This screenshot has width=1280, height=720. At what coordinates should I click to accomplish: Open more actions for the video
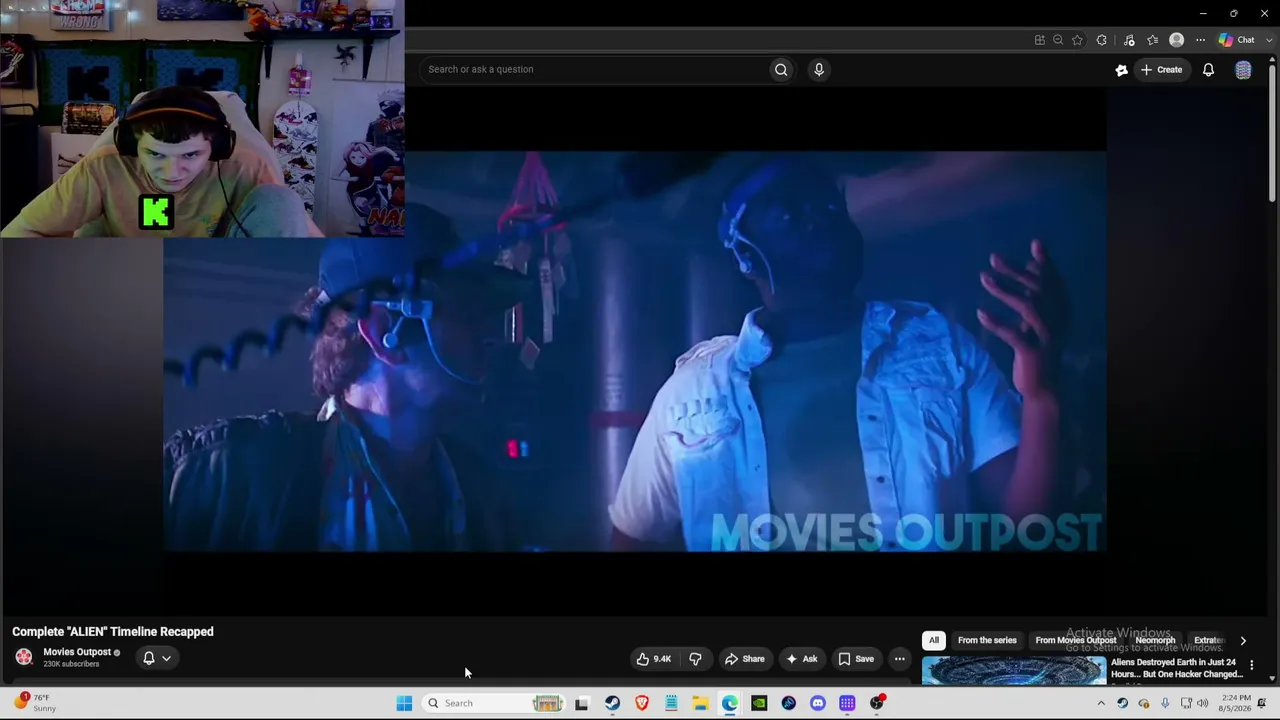[x=899, y=659]
